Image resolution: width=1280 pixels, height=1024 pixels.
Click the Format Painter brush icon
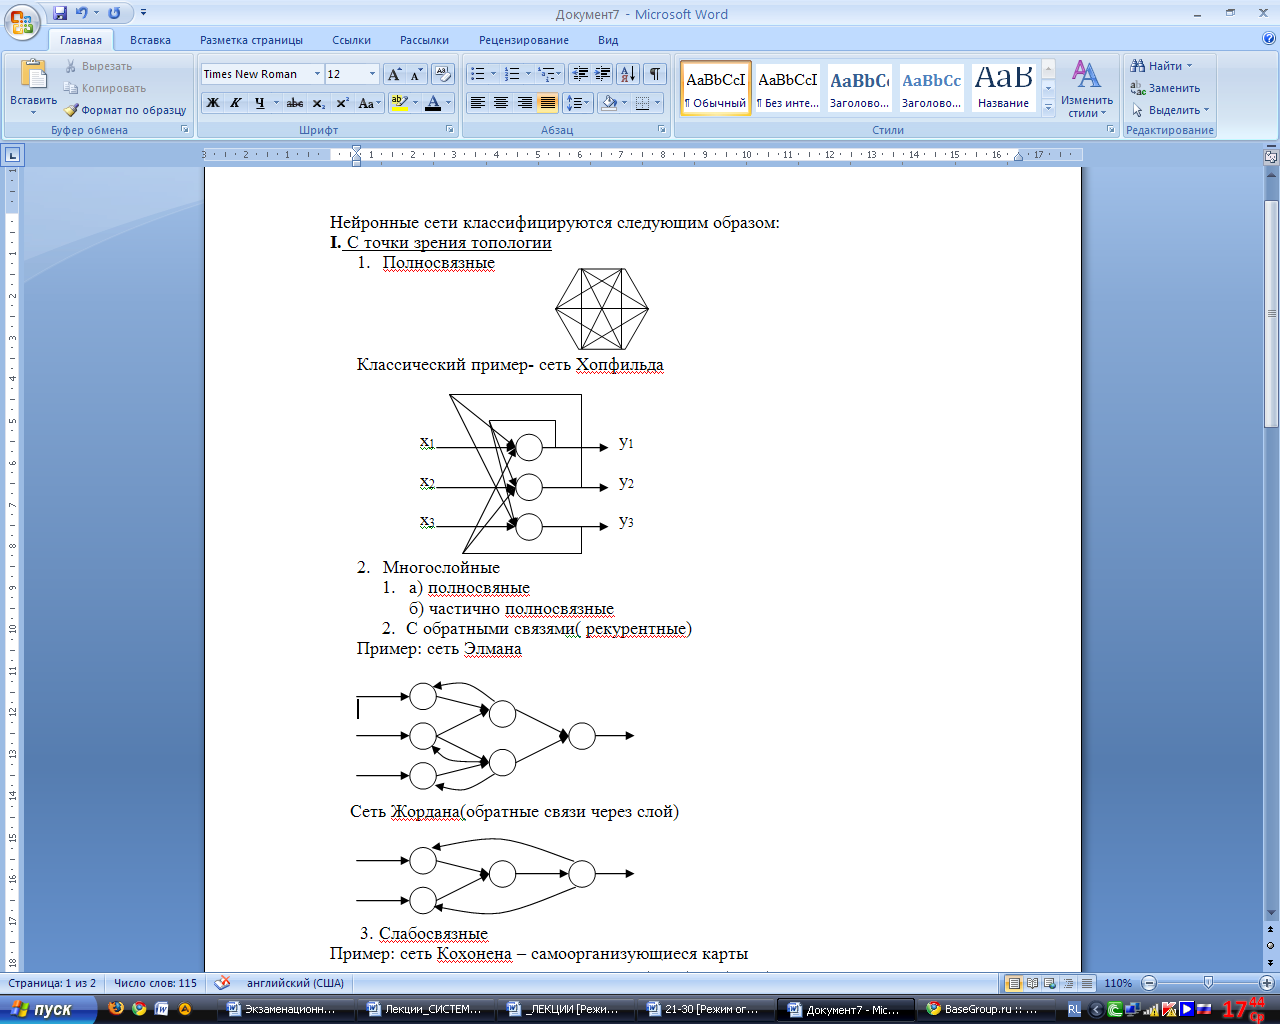(71, 110)
